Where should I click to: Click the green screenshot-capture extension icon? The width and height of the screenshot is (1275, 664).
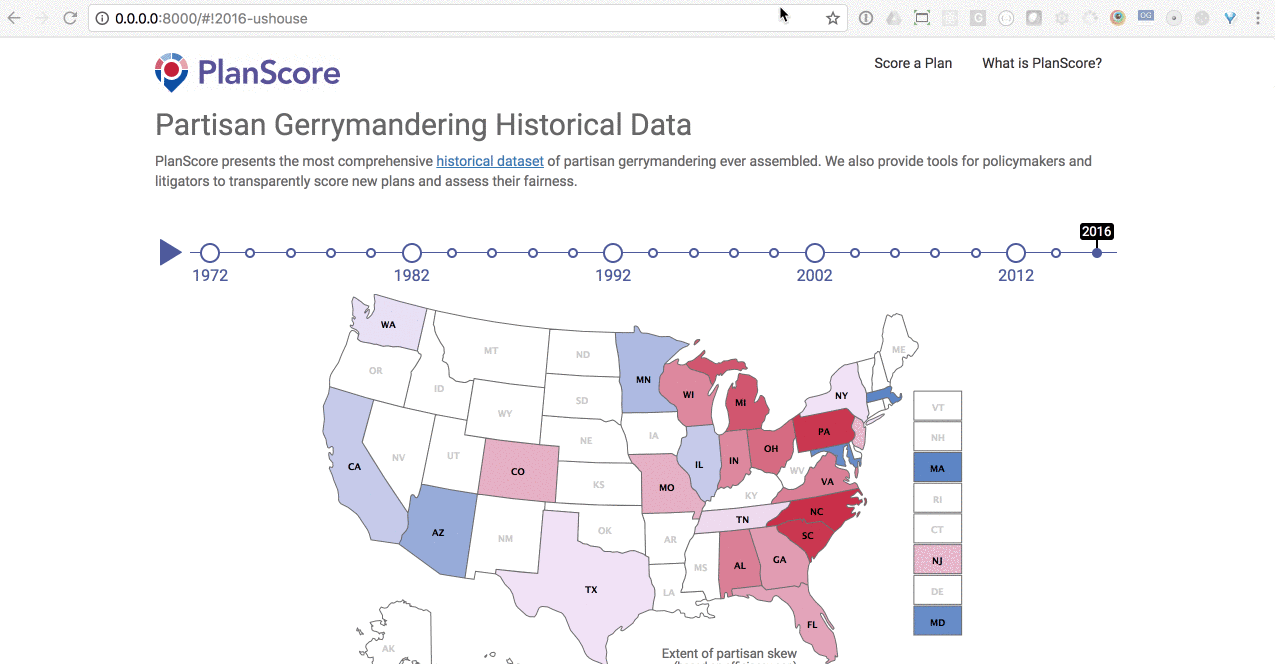point(922,17)
